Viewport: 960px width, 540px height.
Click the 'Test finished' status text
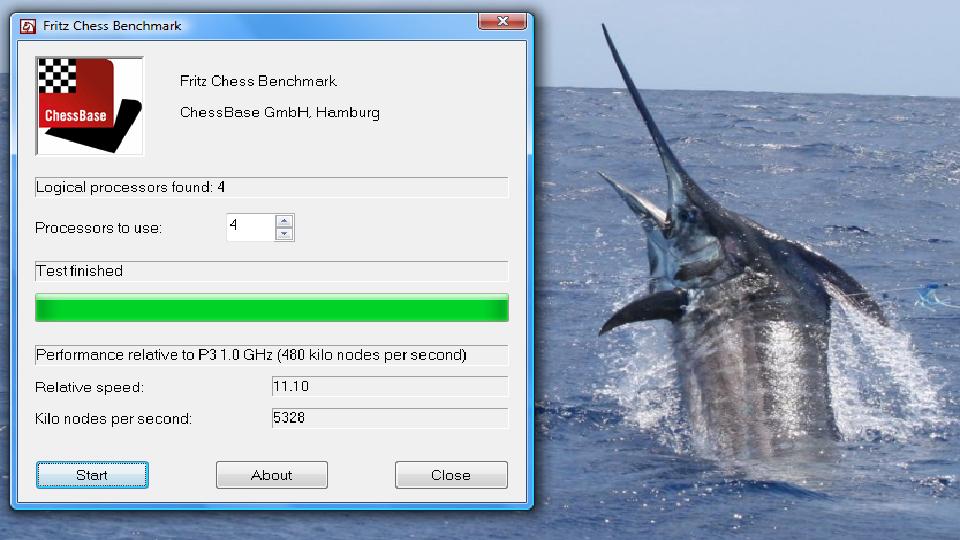coord(80,271)
